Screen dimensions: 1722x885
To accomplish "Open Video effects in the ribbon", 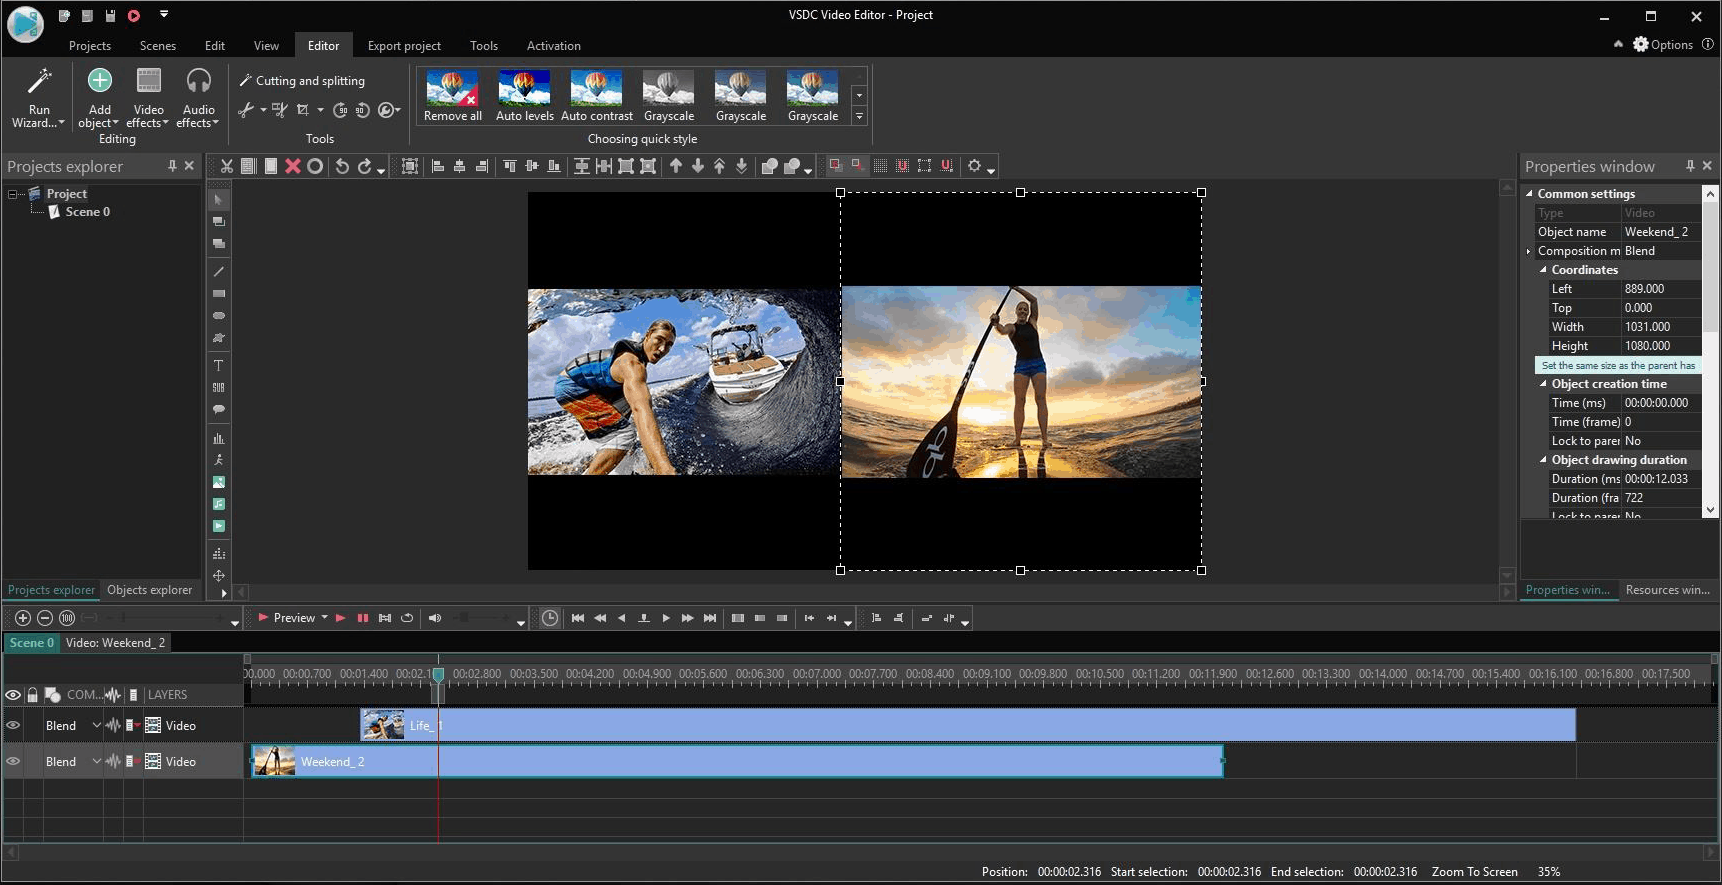I will coord(148,98).
